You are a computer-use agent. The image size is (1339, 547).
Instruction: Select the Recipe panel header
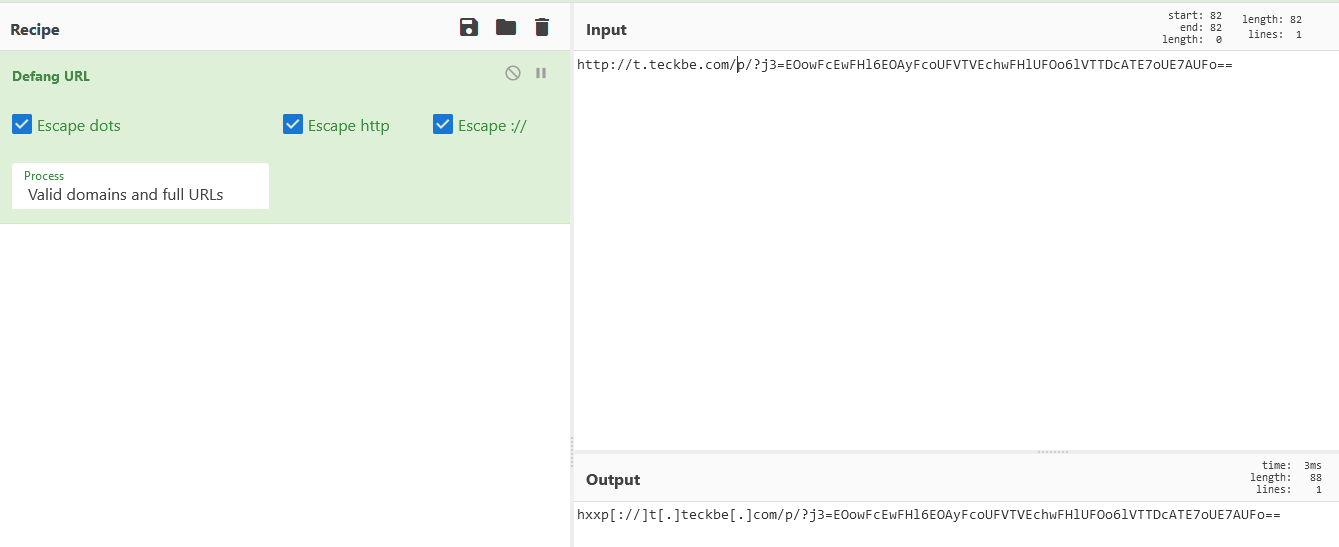coord(35,29)
